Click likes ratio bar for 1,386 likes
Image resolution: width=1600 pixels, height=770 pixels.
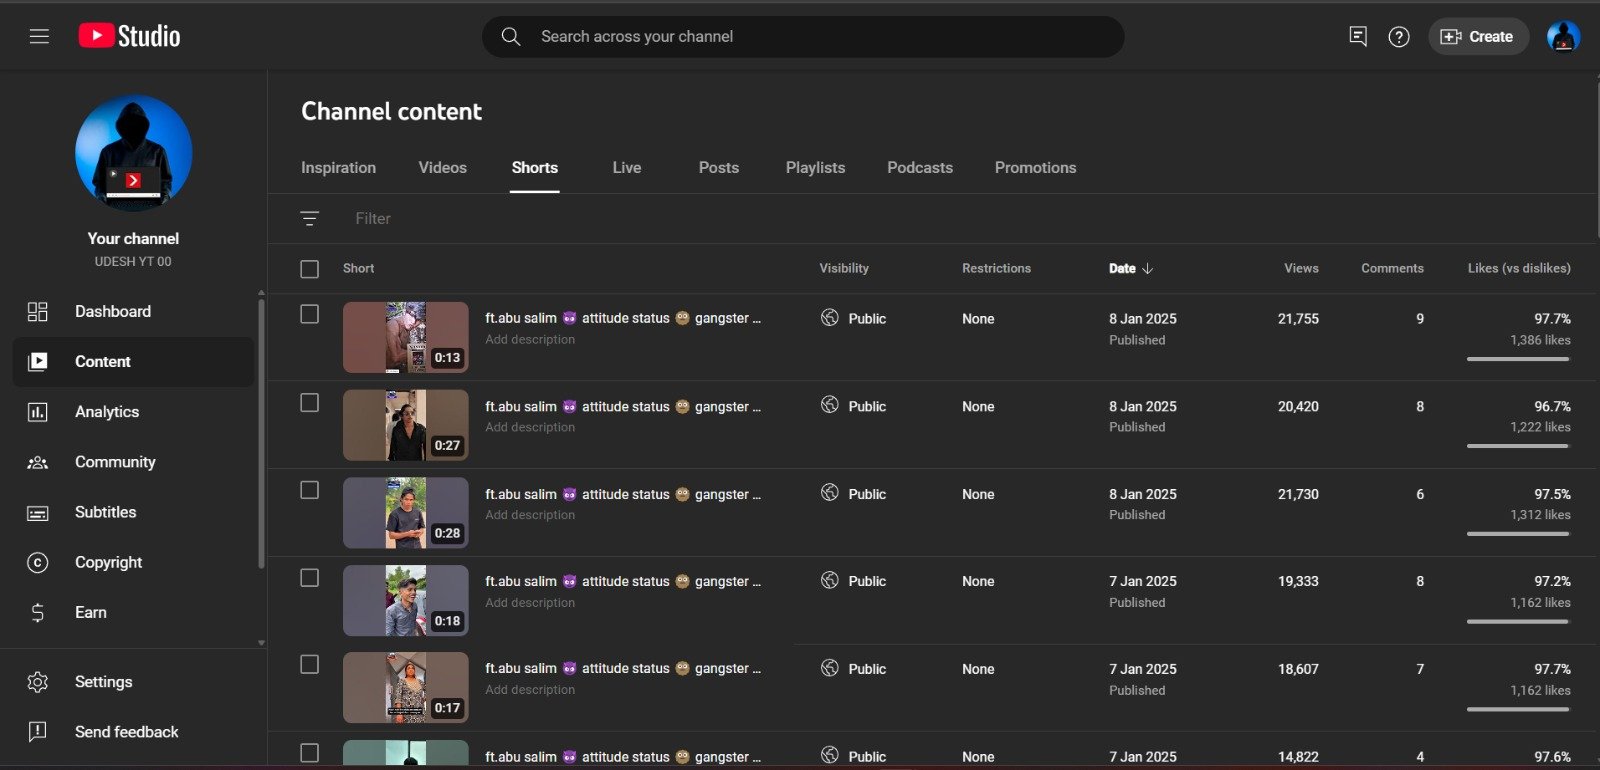point(1518,359)
